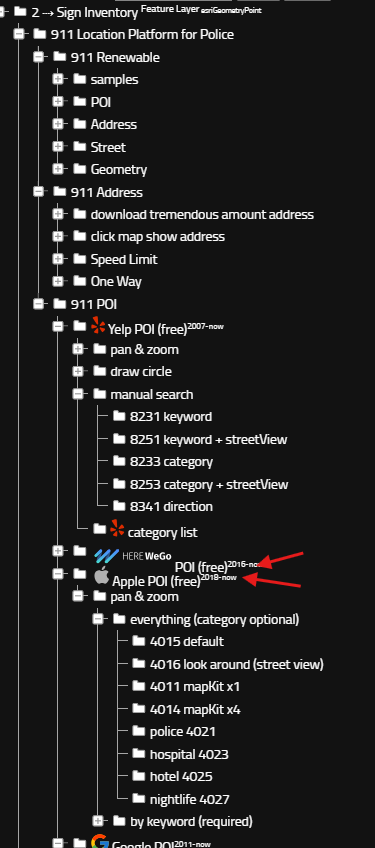Viewport: 375px width, 848px height.
Task: Expand the draw circle node
Action: (x=78, y=372)
